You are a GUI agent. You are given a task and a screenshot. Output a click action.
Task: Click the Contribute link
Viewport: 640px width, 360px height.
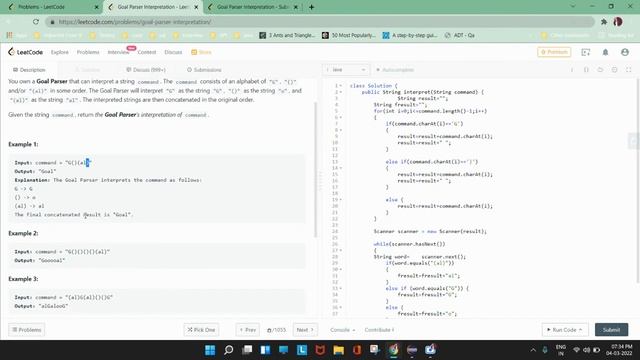tap(379, 330)
